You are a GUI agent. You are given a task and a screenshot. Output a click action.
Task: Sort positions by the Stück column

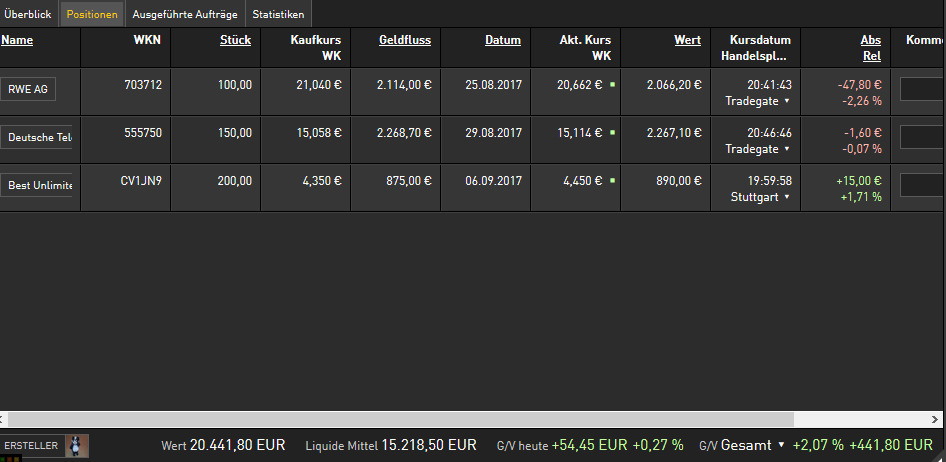point(235,41)
